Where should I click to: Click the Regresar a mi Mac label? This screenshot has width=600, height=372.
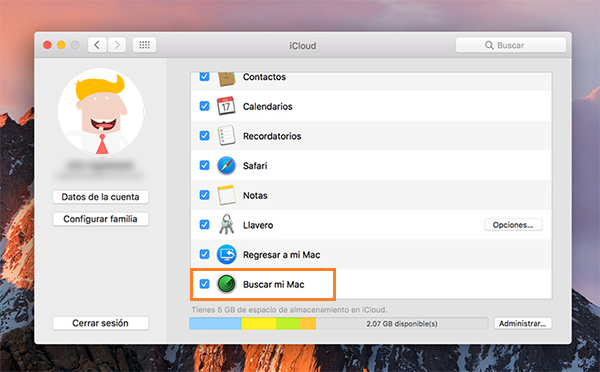[x=282, y=255]
